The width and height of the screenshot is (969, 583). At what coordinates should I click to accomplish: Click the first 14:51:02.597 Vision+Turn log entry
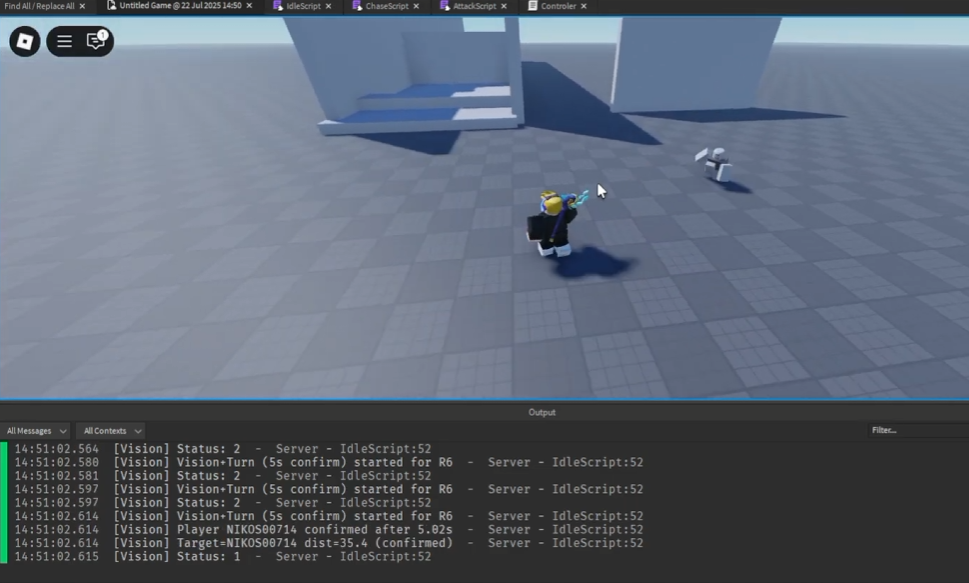[329, 490]
